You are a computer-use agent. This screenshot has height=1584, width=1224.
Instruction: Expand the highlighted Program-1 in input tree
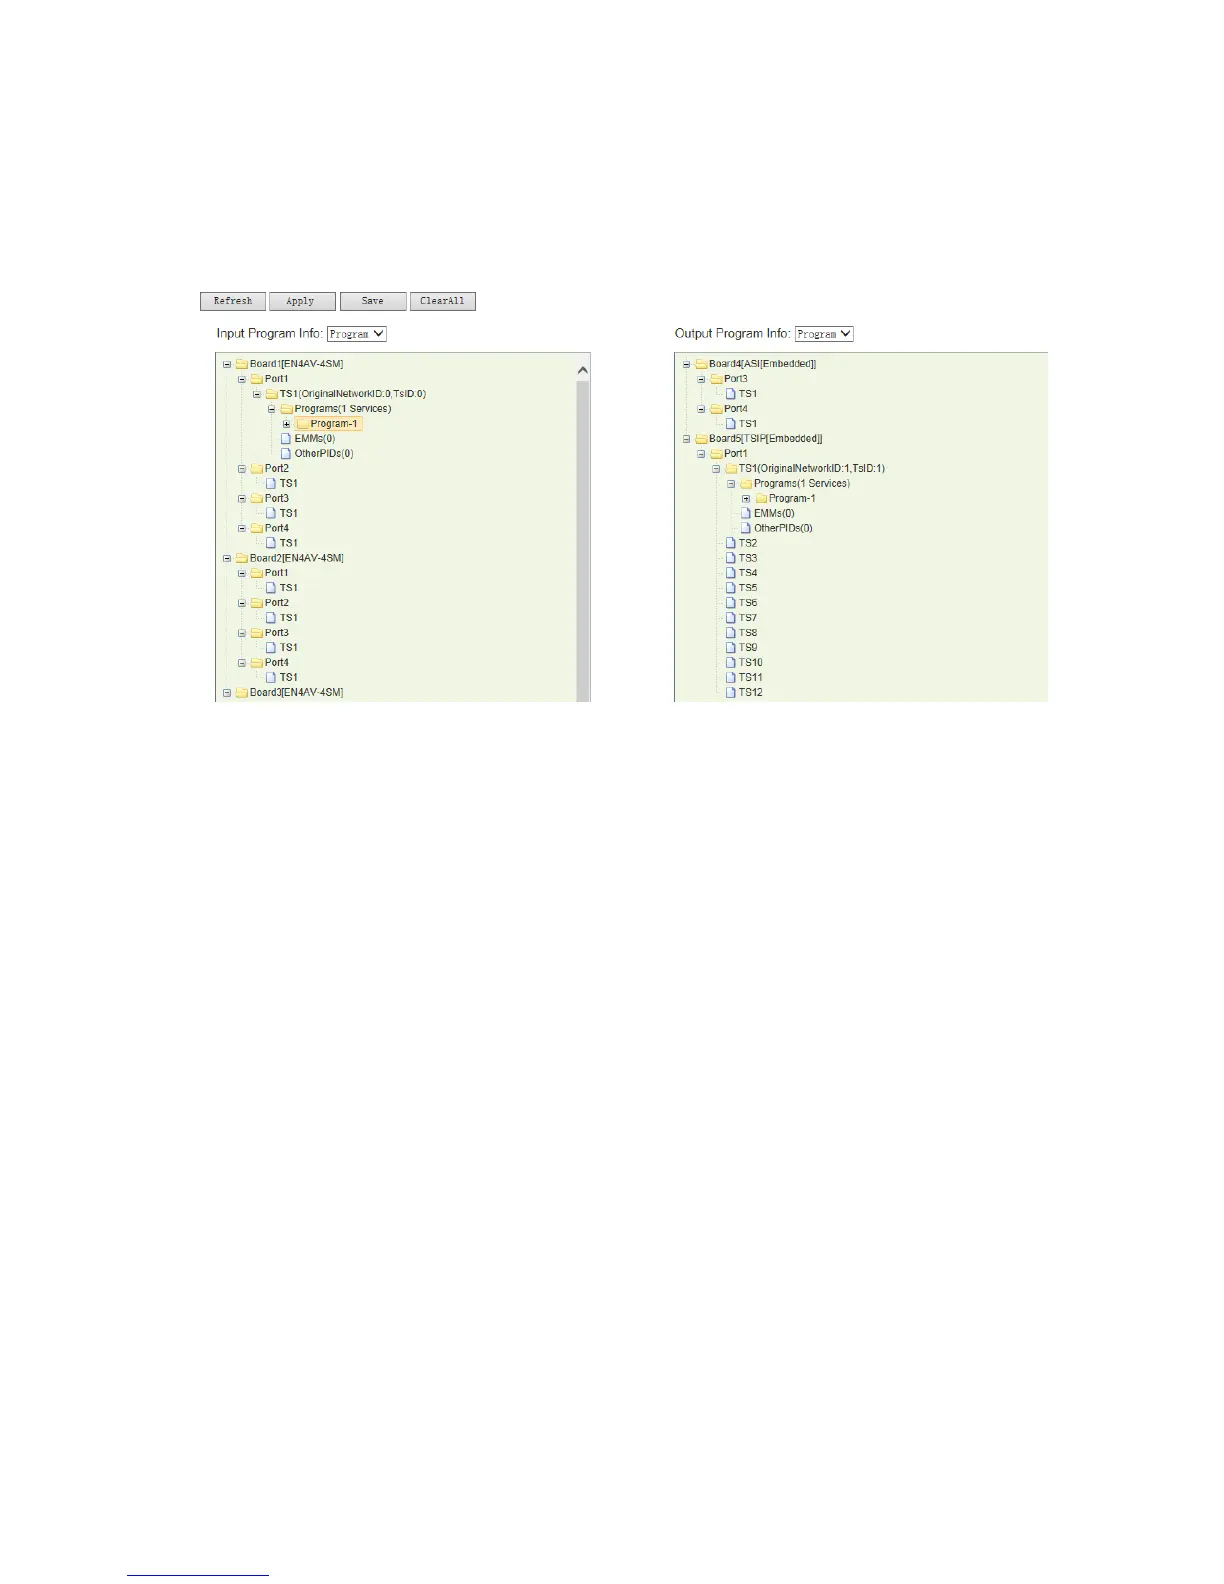(x=287, y=424)
